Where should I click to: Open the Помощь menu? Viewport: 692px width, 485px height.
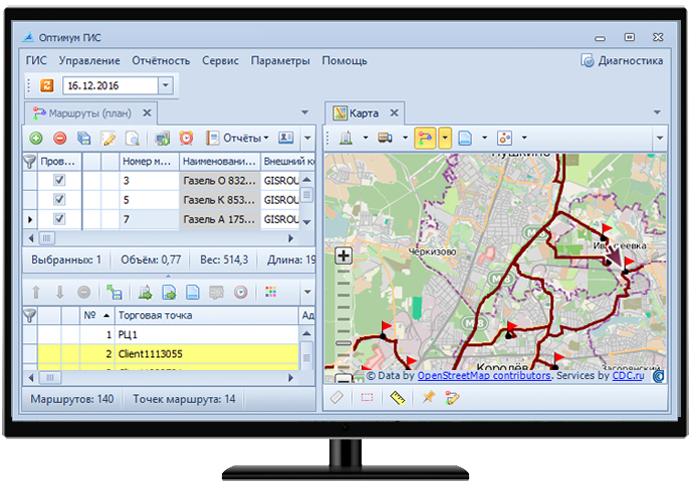coord(345,60)
